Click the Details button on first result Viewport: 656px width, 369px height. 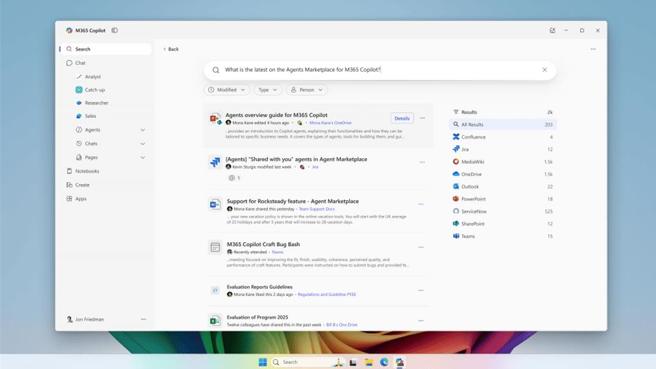pyautogui.click(x=402, y=118)
